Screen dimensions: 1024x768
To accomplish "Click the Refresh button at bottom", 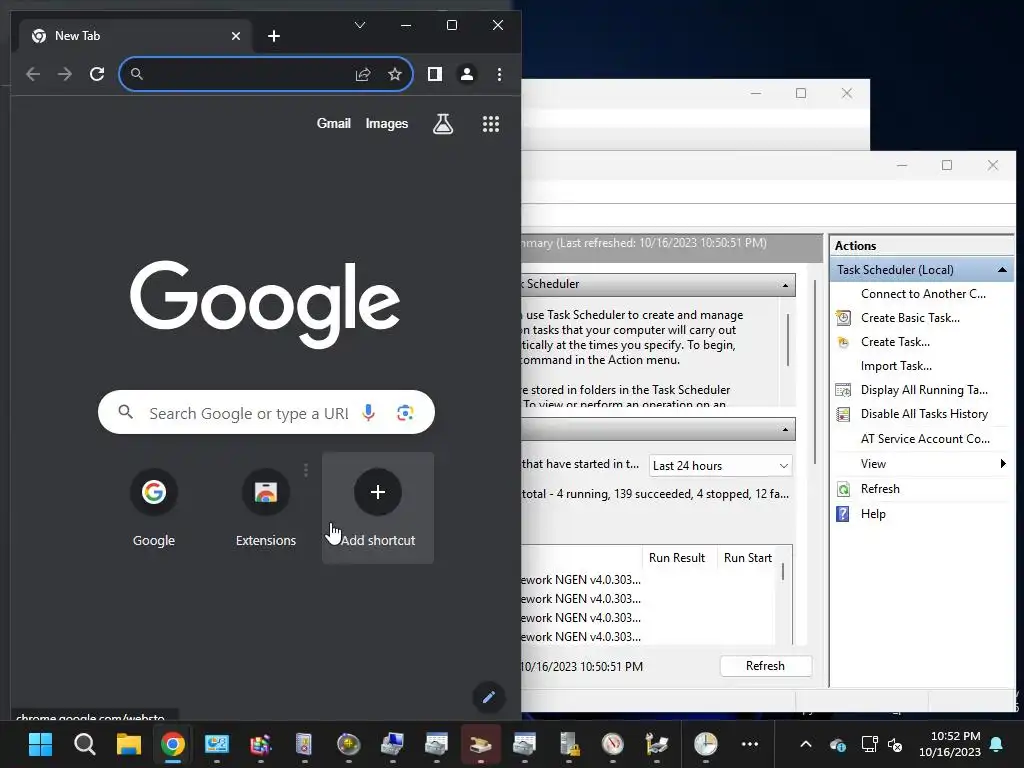I will point(765,666).
